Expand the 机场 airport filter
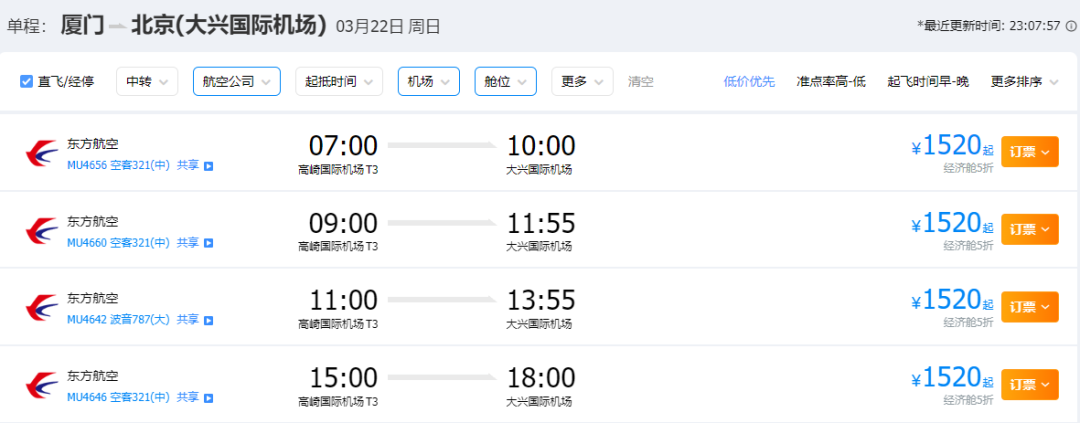 [428, 82]
